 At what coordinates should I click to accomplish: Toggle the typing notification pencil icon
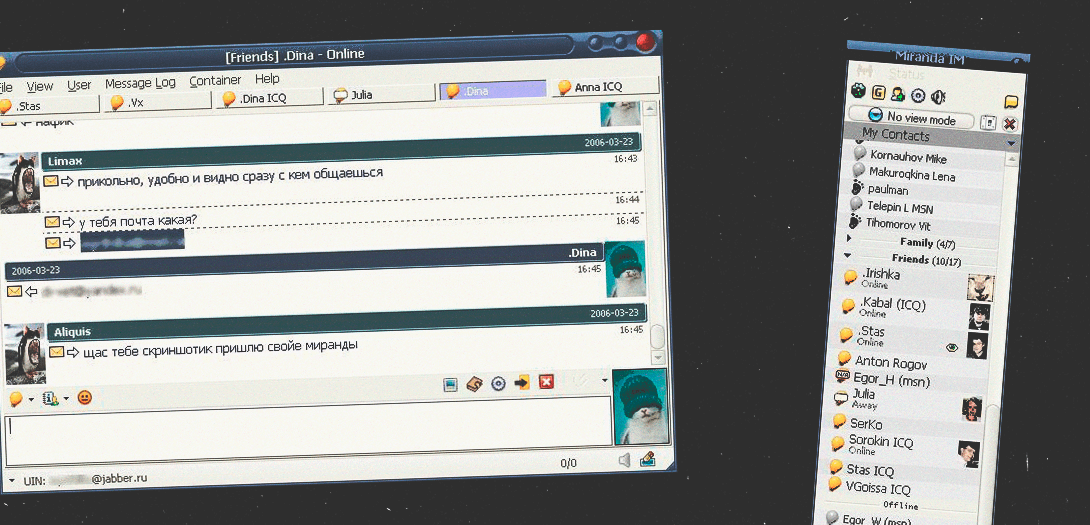(x=648, y=459)
